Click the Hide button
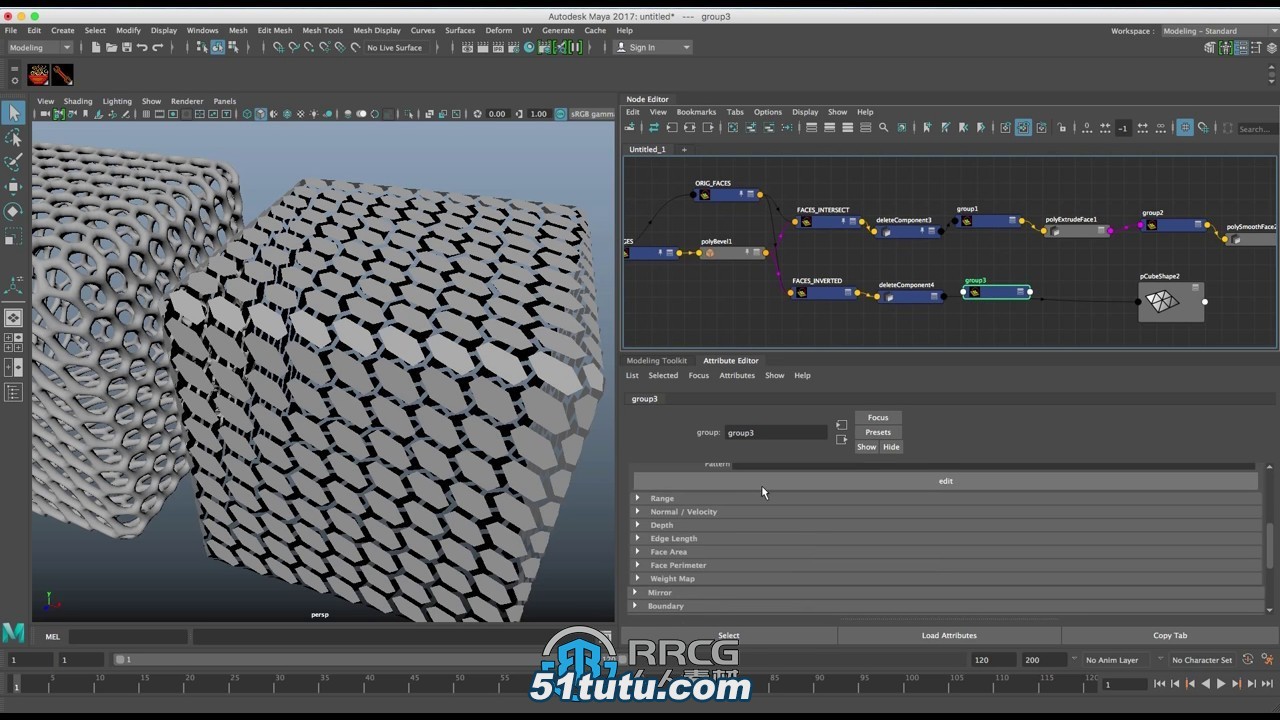1280x720 pixels. point(891,447)
